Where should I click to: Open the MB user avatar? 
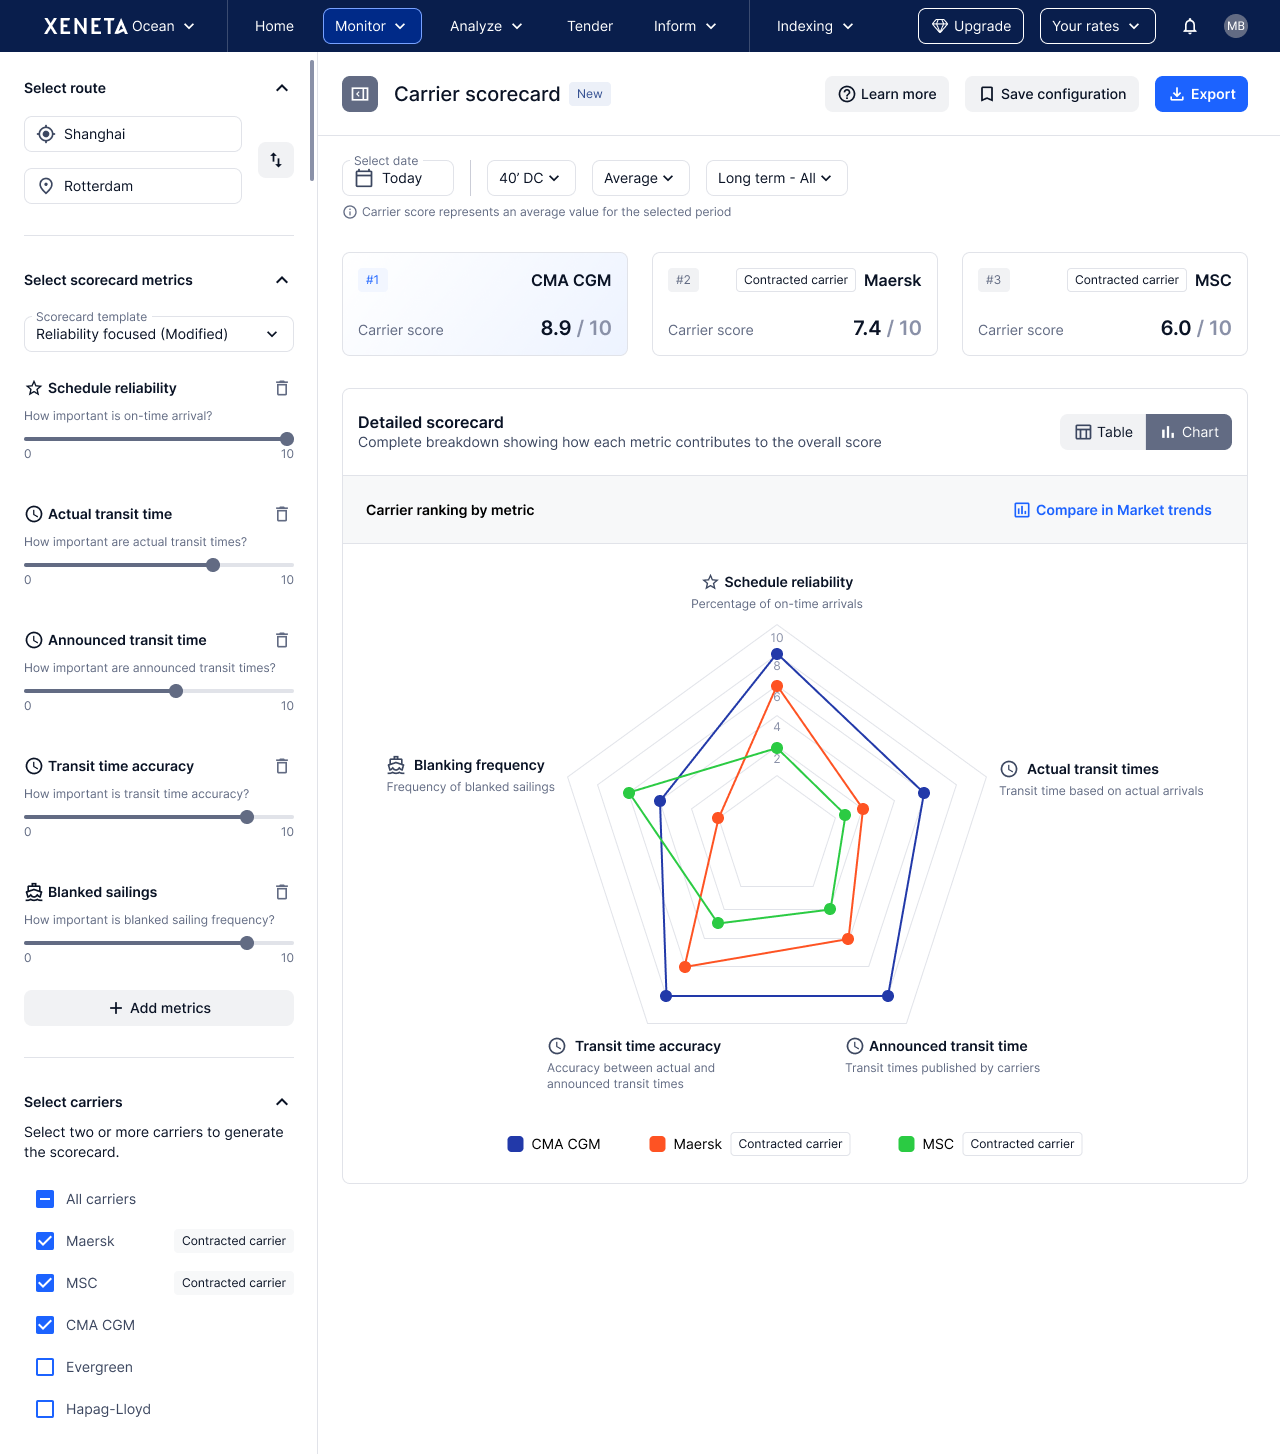pyautogui.click(x=1236, y=26)
